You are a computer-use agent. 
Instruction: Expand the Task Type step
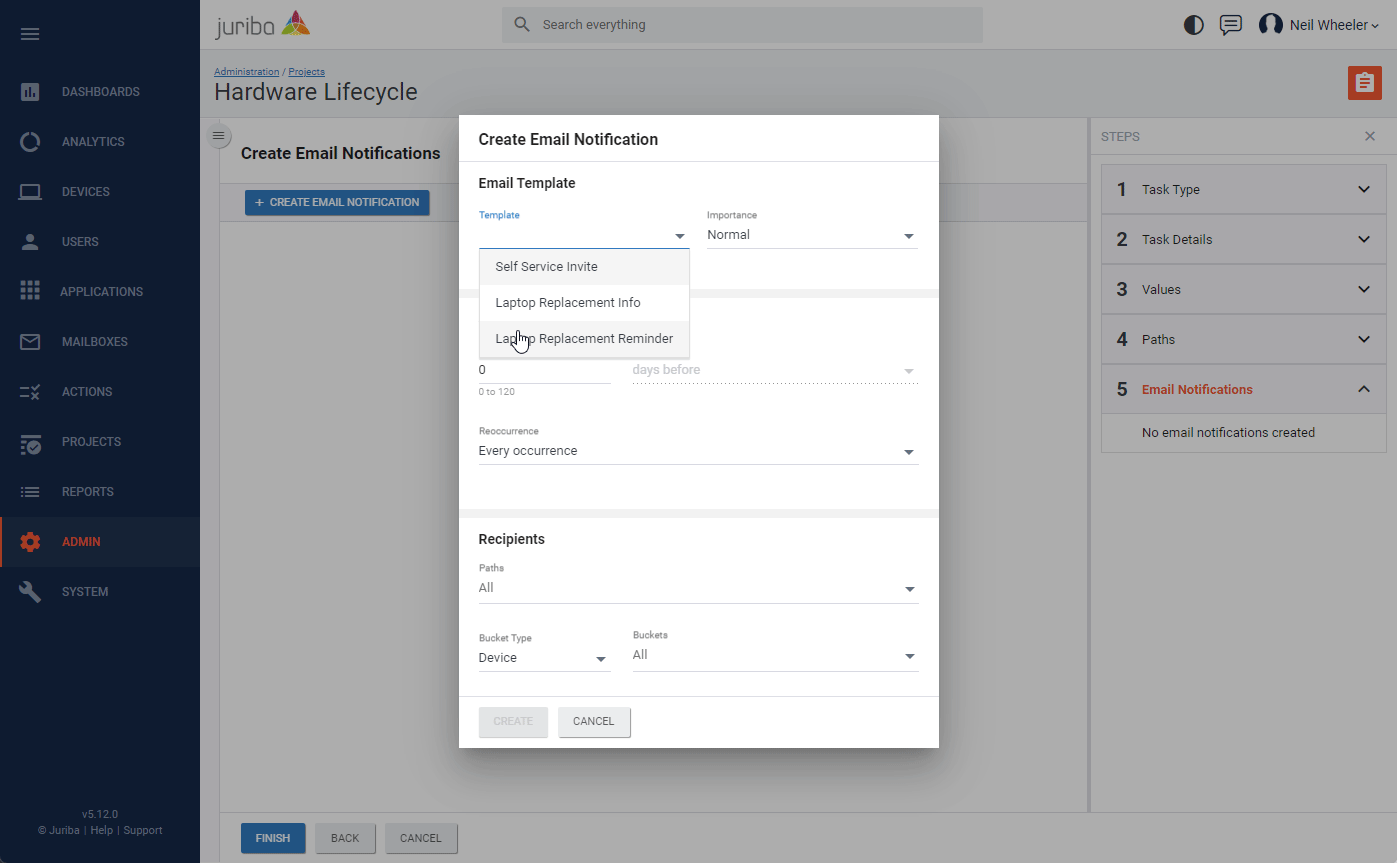(x=1244, y=190)
